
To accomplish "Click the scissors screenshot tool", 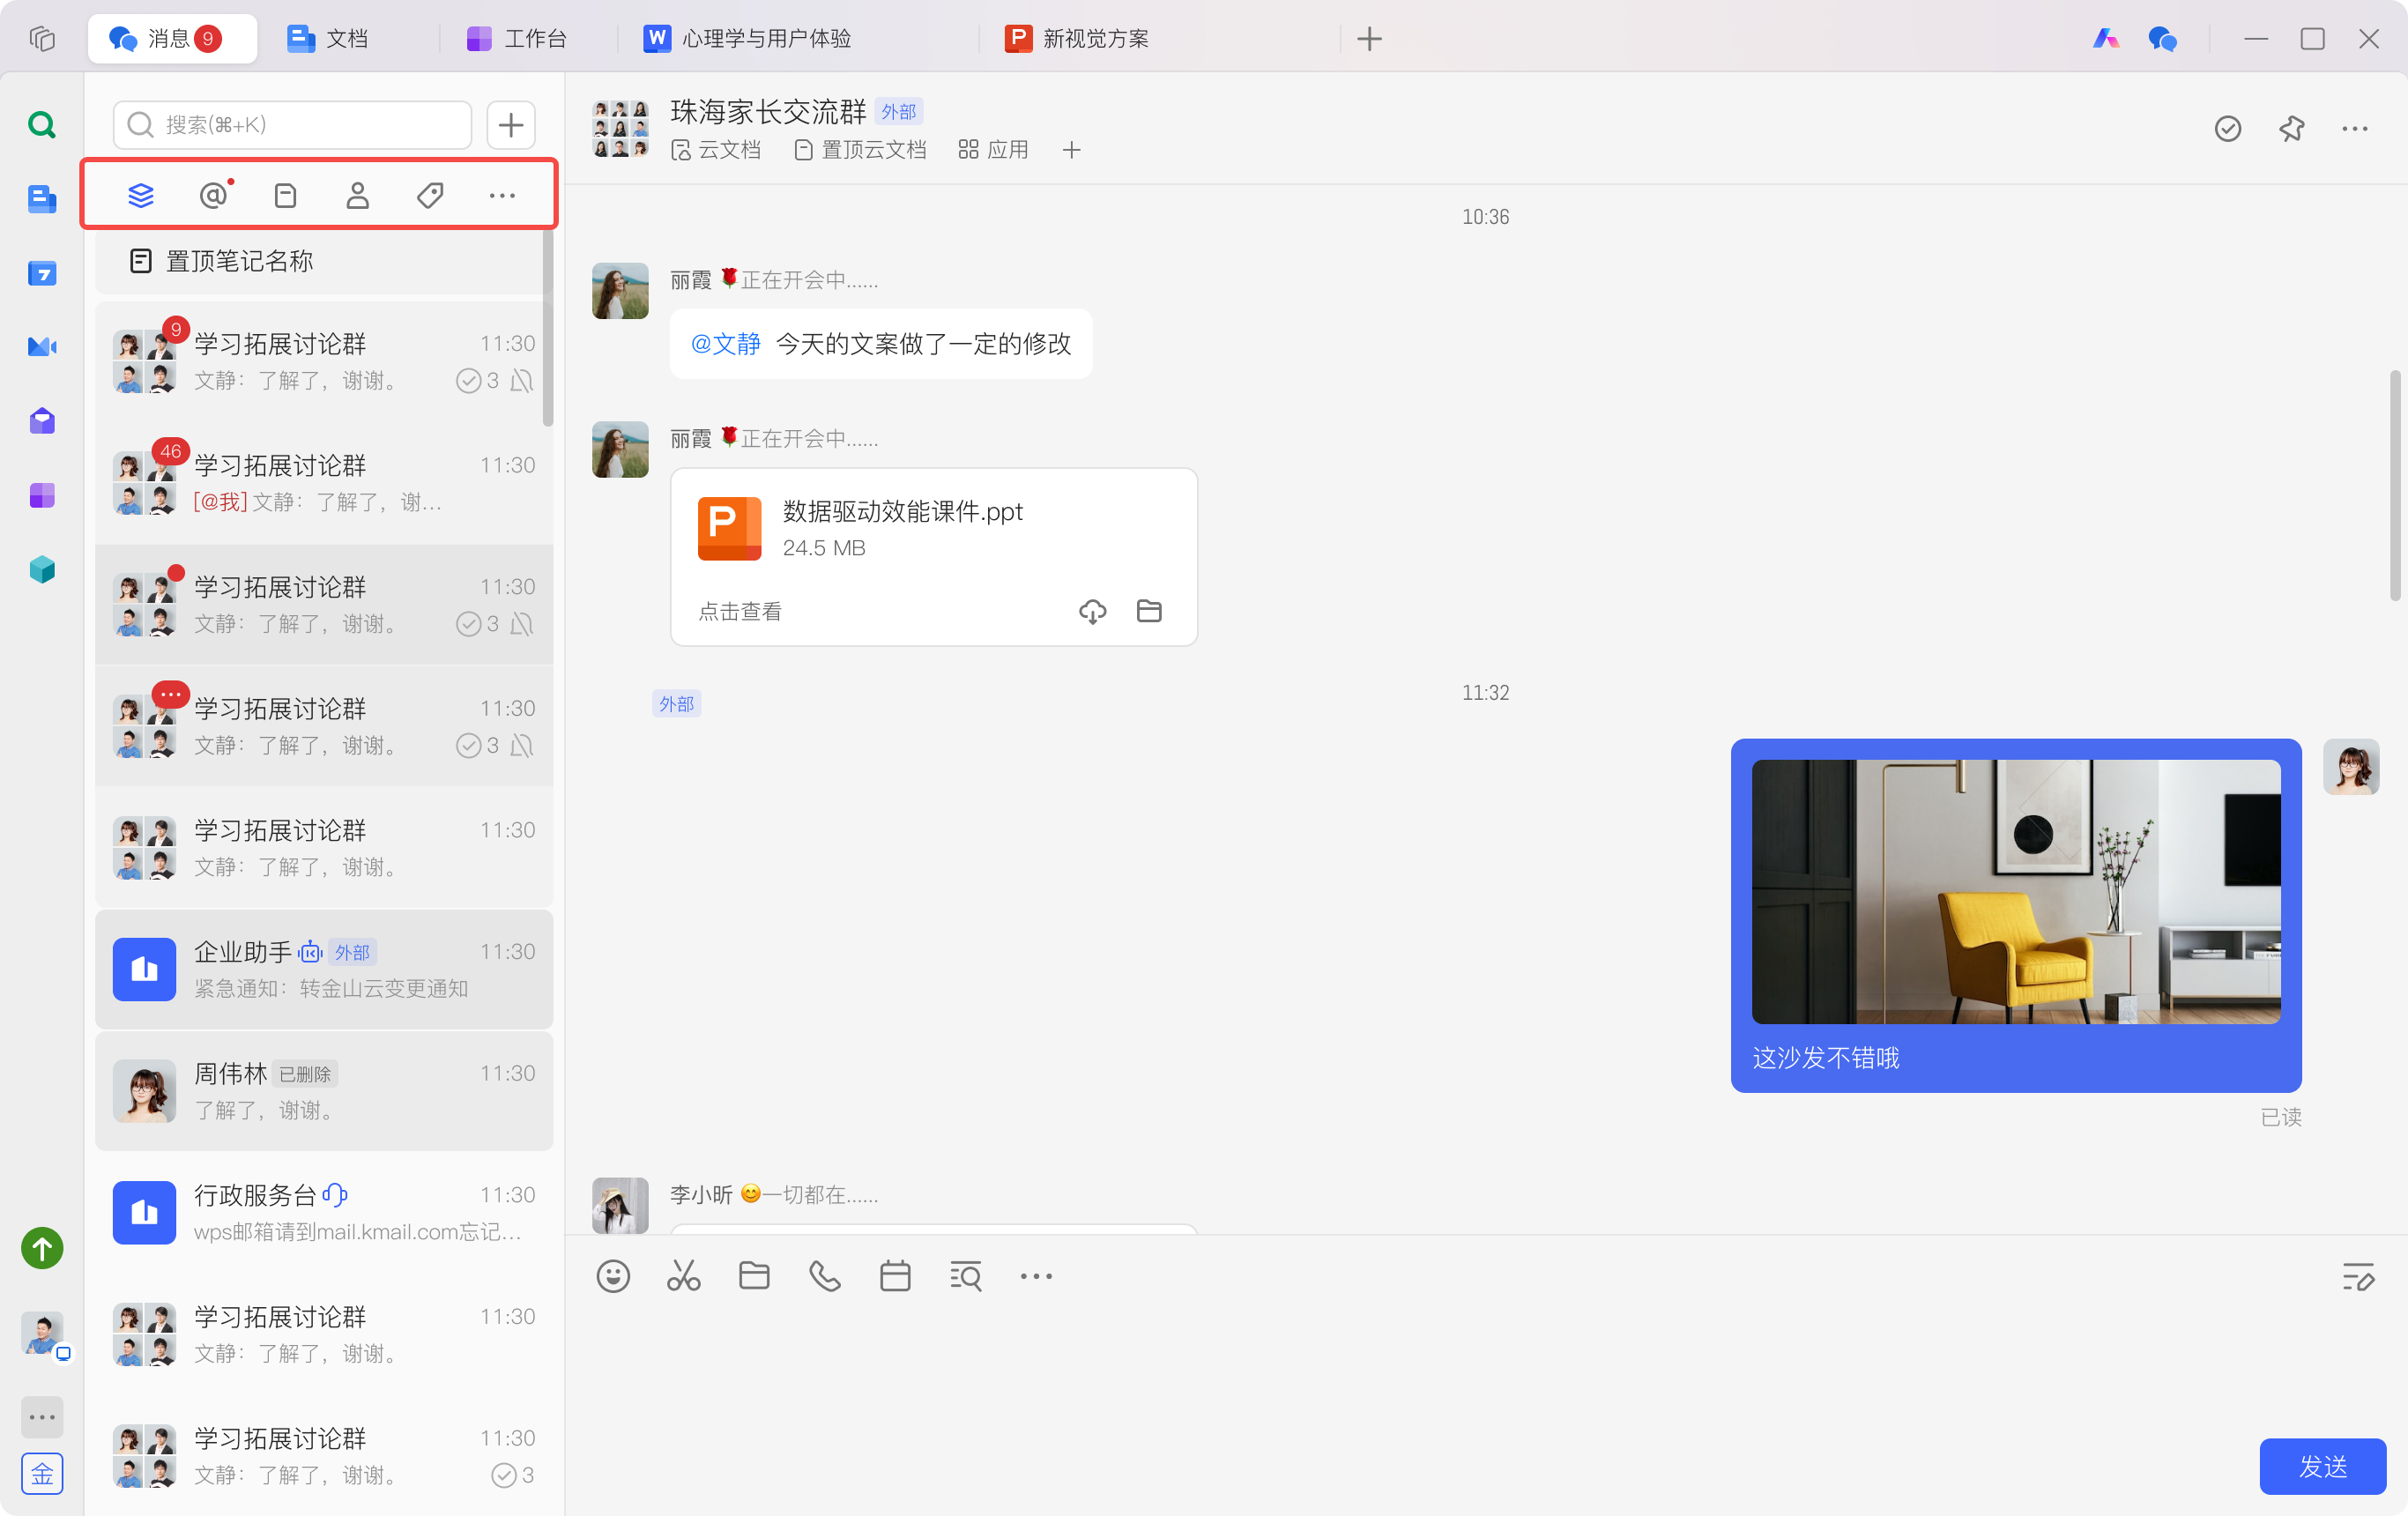I will [684, 1276].
